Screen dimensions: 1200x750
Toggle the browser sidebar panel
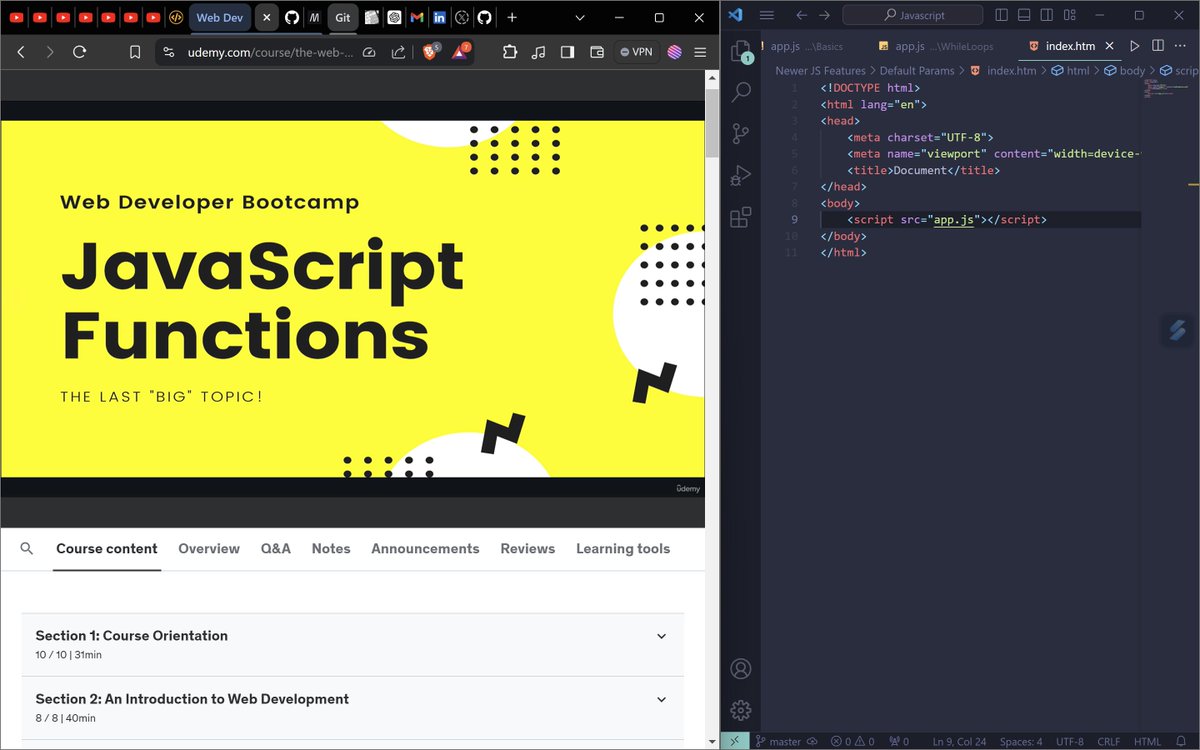(567, 52)
